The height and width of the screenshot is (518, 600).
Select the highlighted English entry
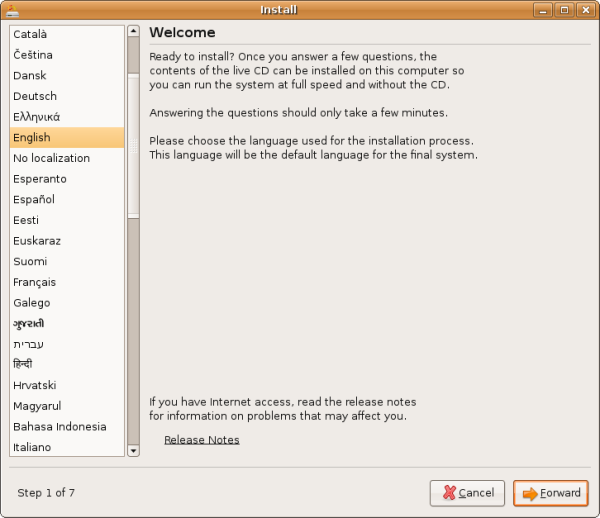point(67,138)
